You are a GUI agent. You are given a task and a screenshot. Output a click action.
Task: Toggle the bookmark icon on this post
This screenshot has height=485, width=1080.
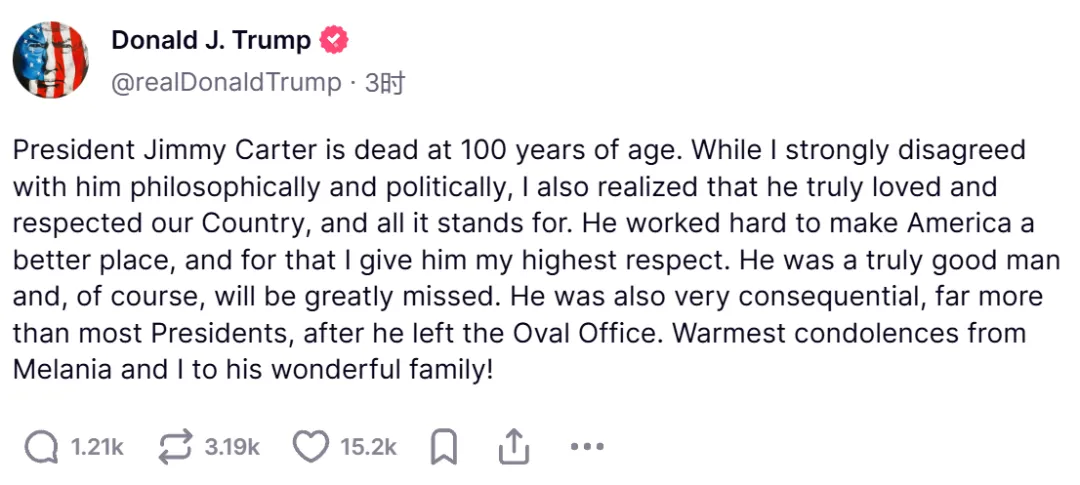coord(443,447)
